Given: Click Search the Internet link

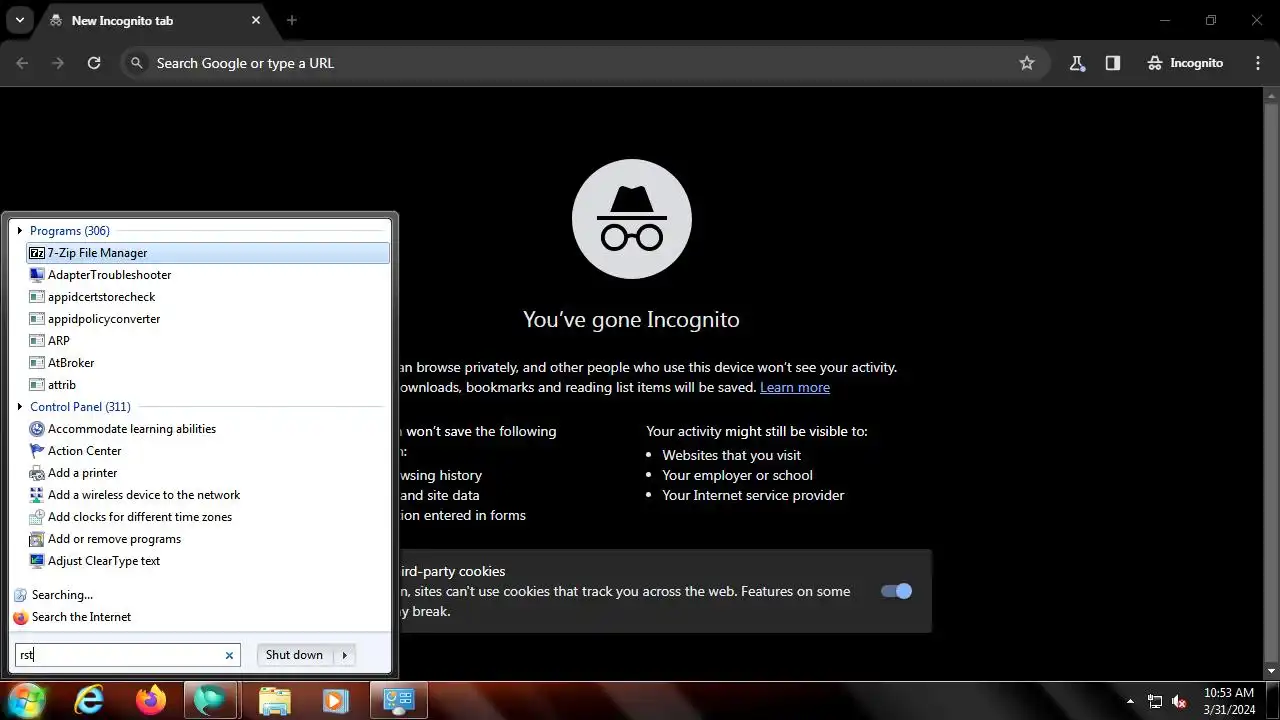Looking at the screenshot, I should point(81,617).
